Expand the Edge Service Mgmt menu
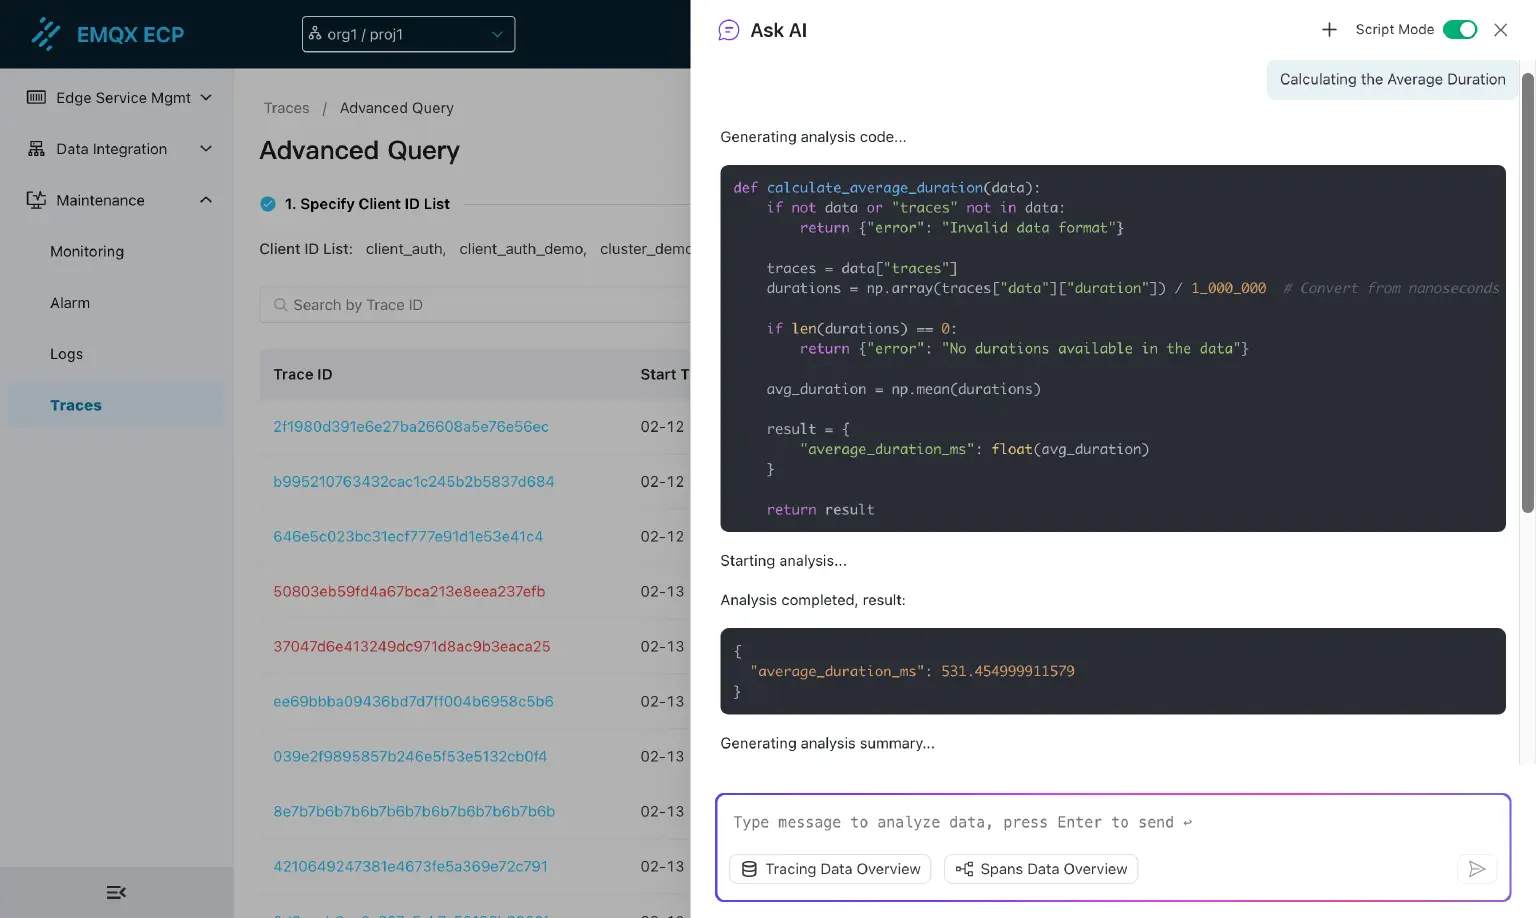 206,97
